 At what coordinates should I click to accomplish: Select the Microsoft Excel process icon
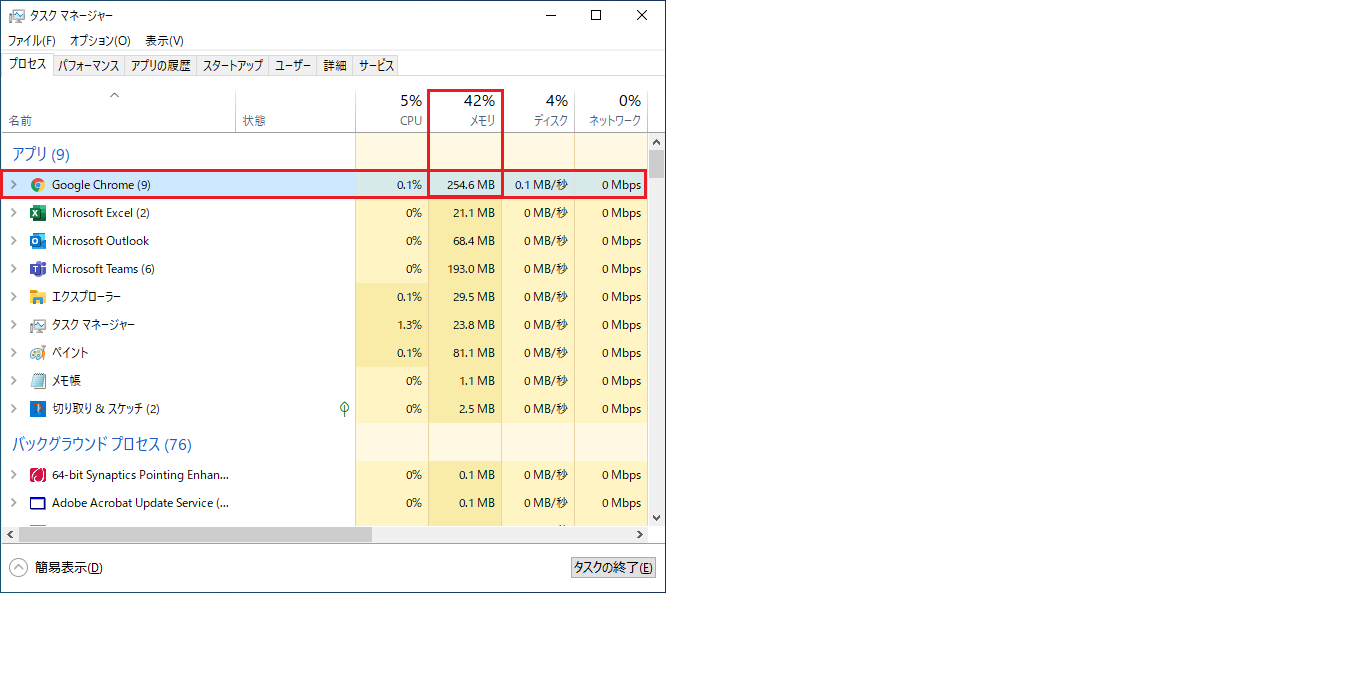38,213
